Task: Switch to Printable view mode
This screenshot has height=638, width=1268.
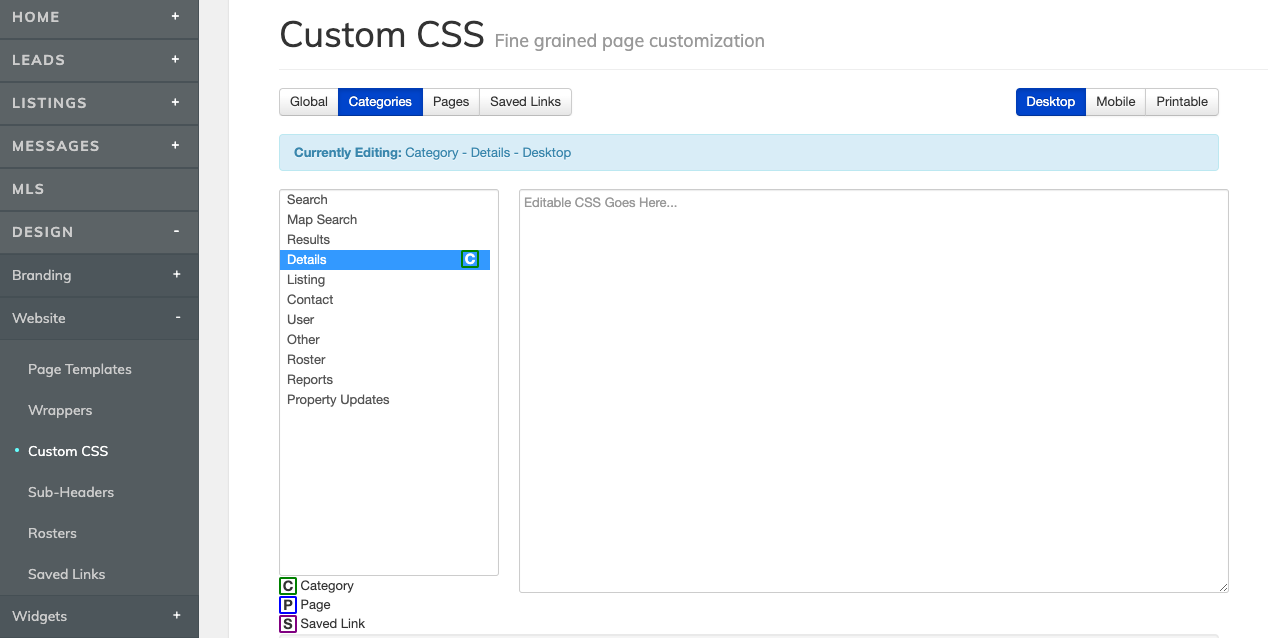Action: (1181, 101)
